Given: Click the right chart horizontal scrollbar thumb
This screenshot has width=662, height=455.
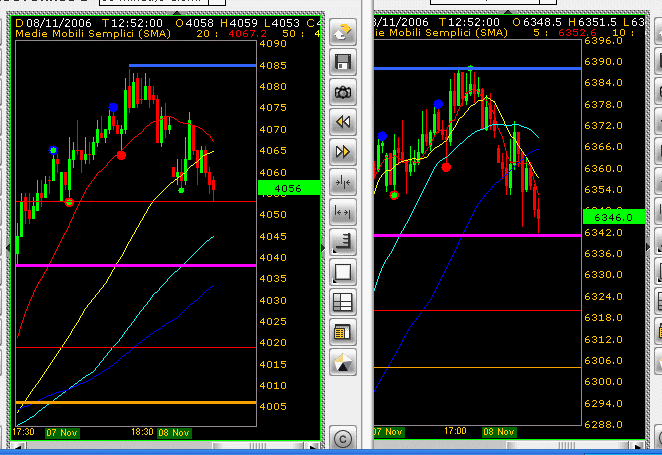Looking at the screenshot, I should pos(567,445).
